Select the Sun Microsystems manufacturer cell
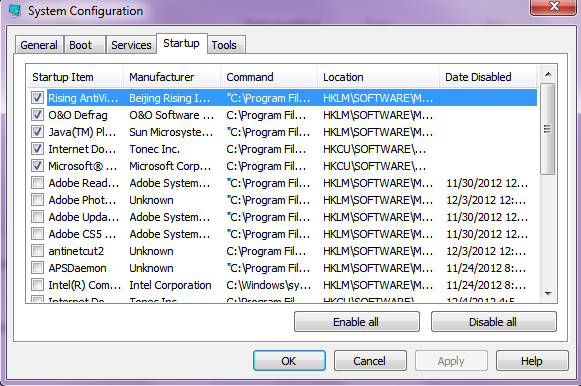The width and height of the screenshot is (581, 386). tap(171, 132)
